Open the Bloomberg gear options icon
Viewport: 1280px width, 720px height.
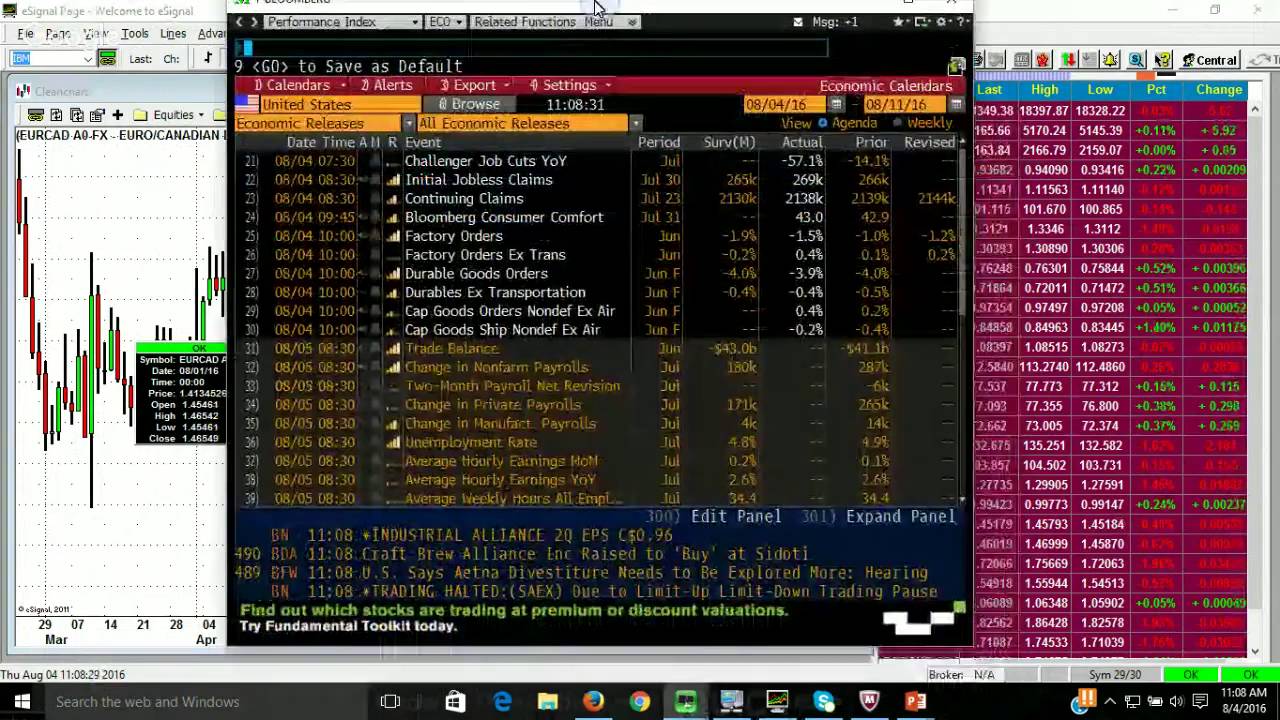click(941, 22)
